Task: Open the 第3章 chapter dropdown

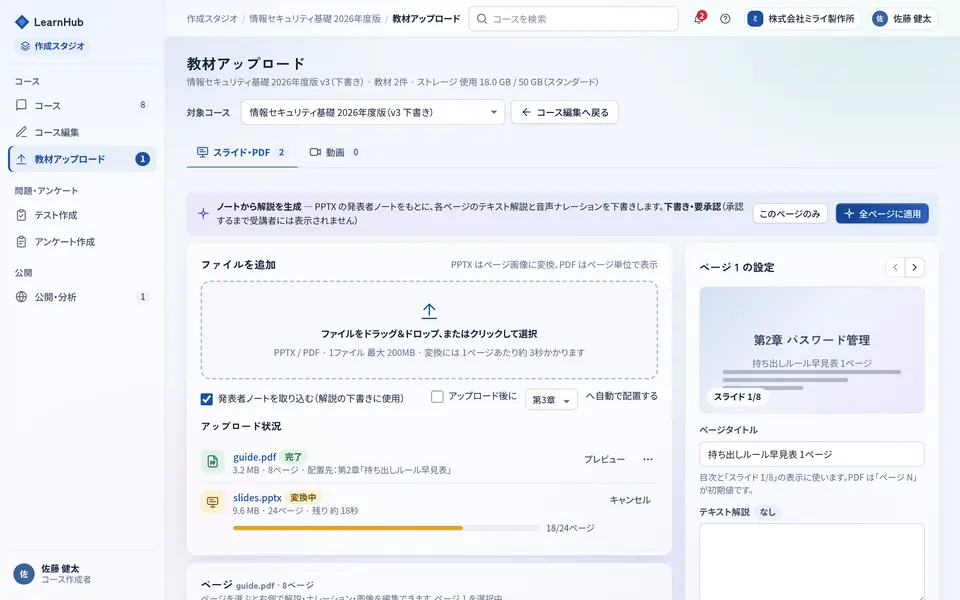Action: [551, 400]
